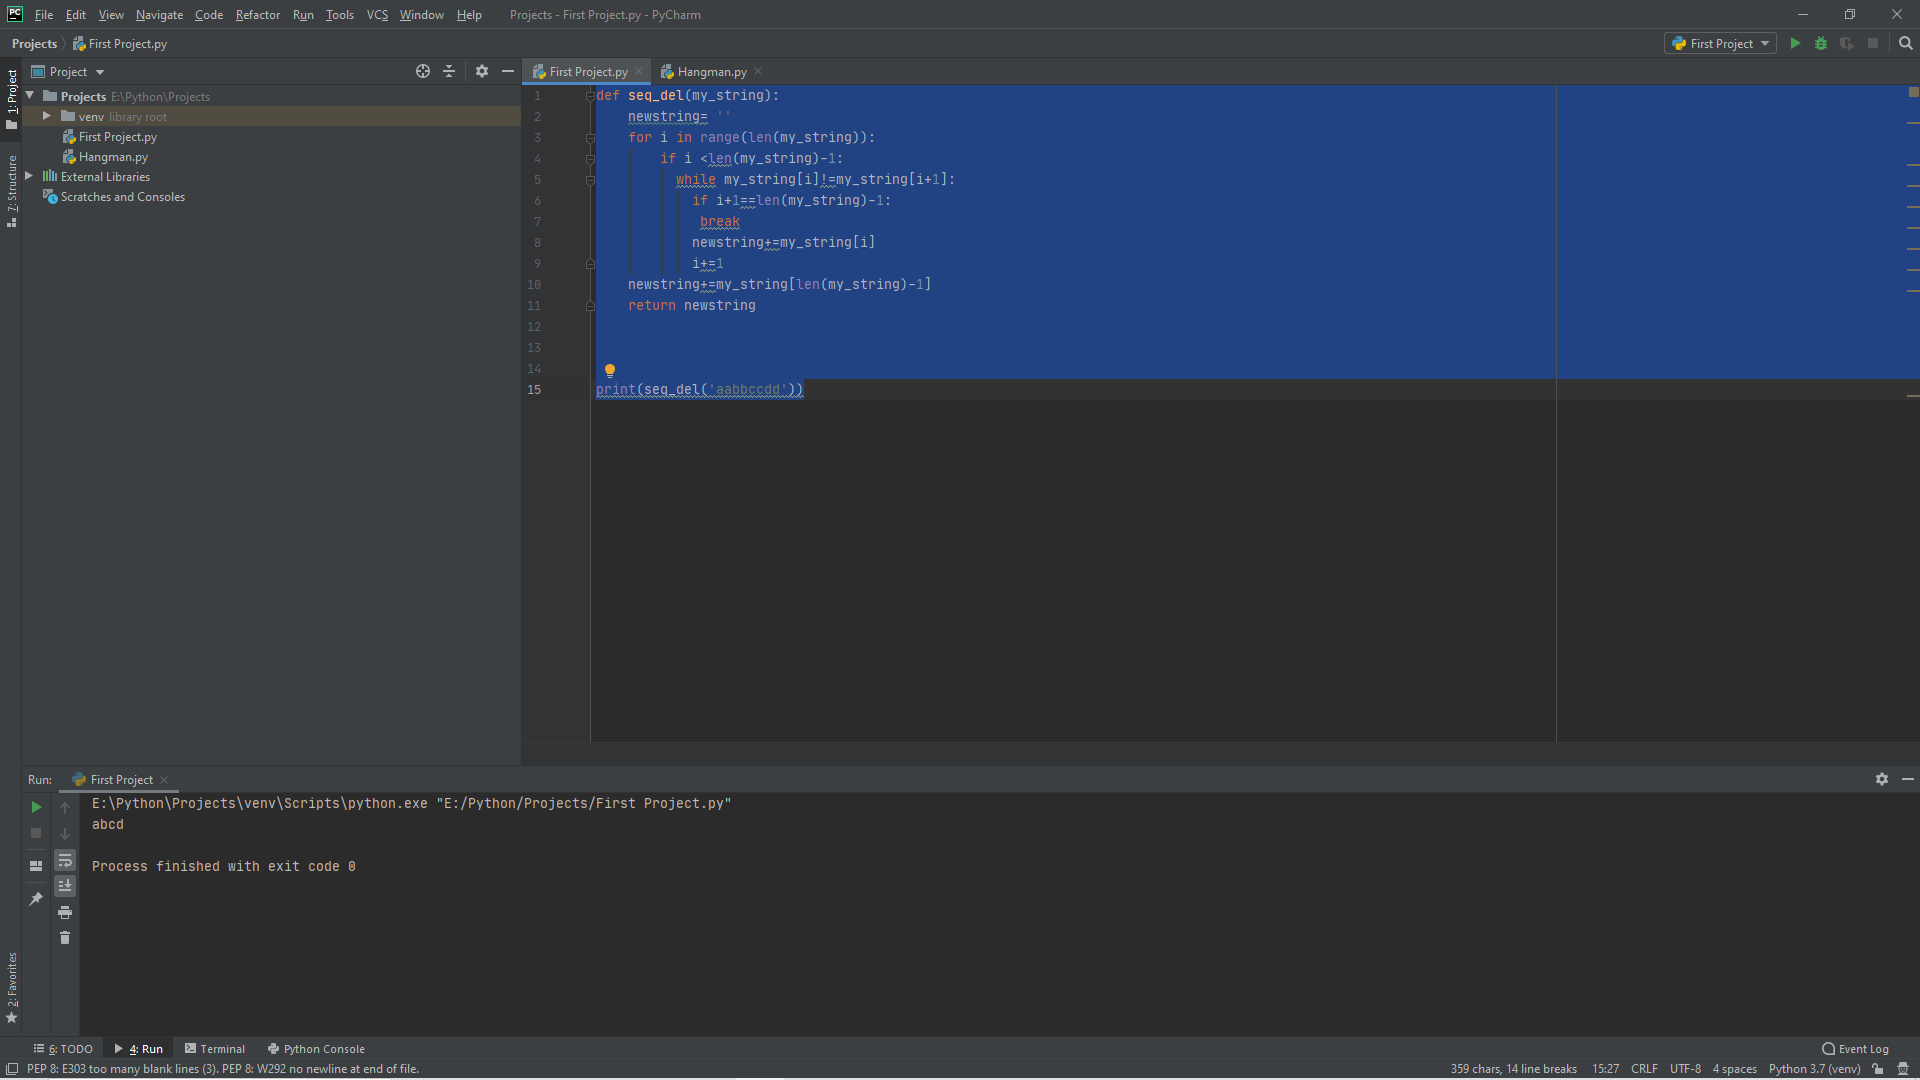
Task: Open the Event Log
Action: pyautogui.click(x=1856, y=1049)
